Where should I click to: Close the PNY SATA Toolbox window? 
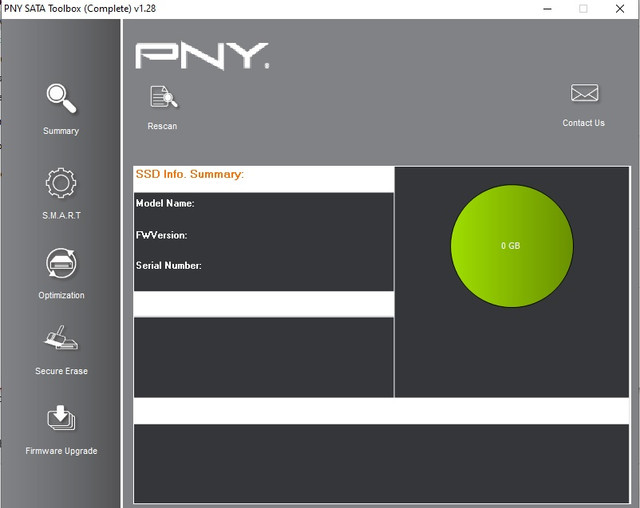tap(620, 9)
